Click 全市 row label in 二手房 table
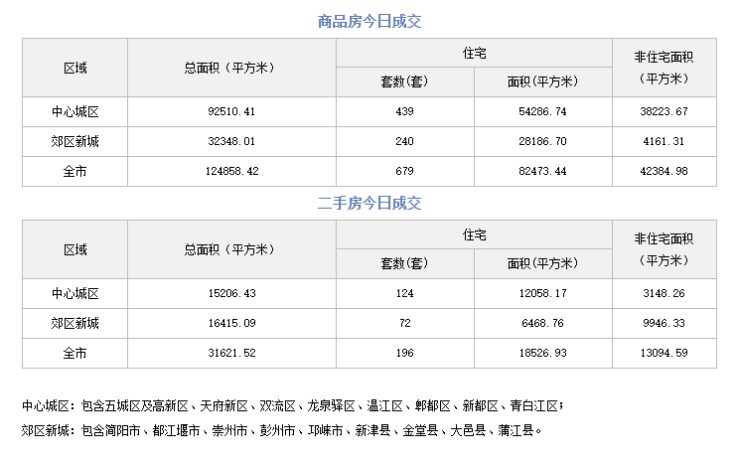 coord(75,353)
